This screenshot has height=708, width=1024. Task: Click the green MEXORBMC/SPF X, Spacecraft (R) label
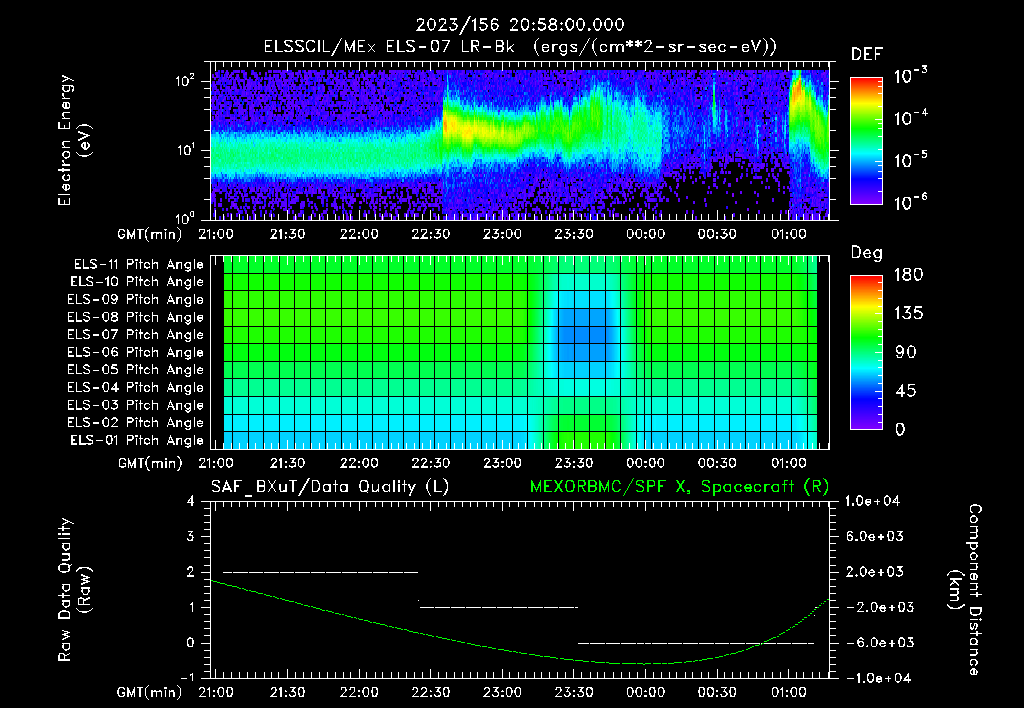(679, 487)
